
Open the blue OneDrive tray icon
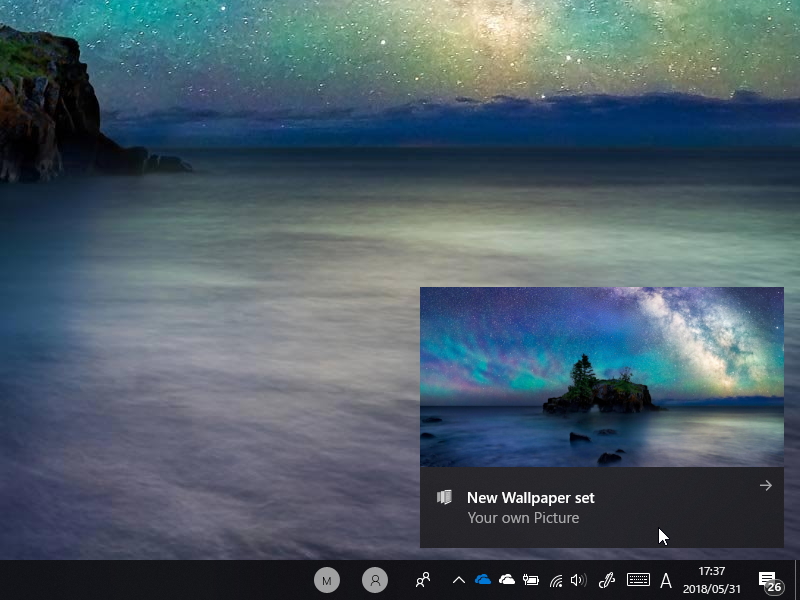pyautogui.click(x=482, y=580)
